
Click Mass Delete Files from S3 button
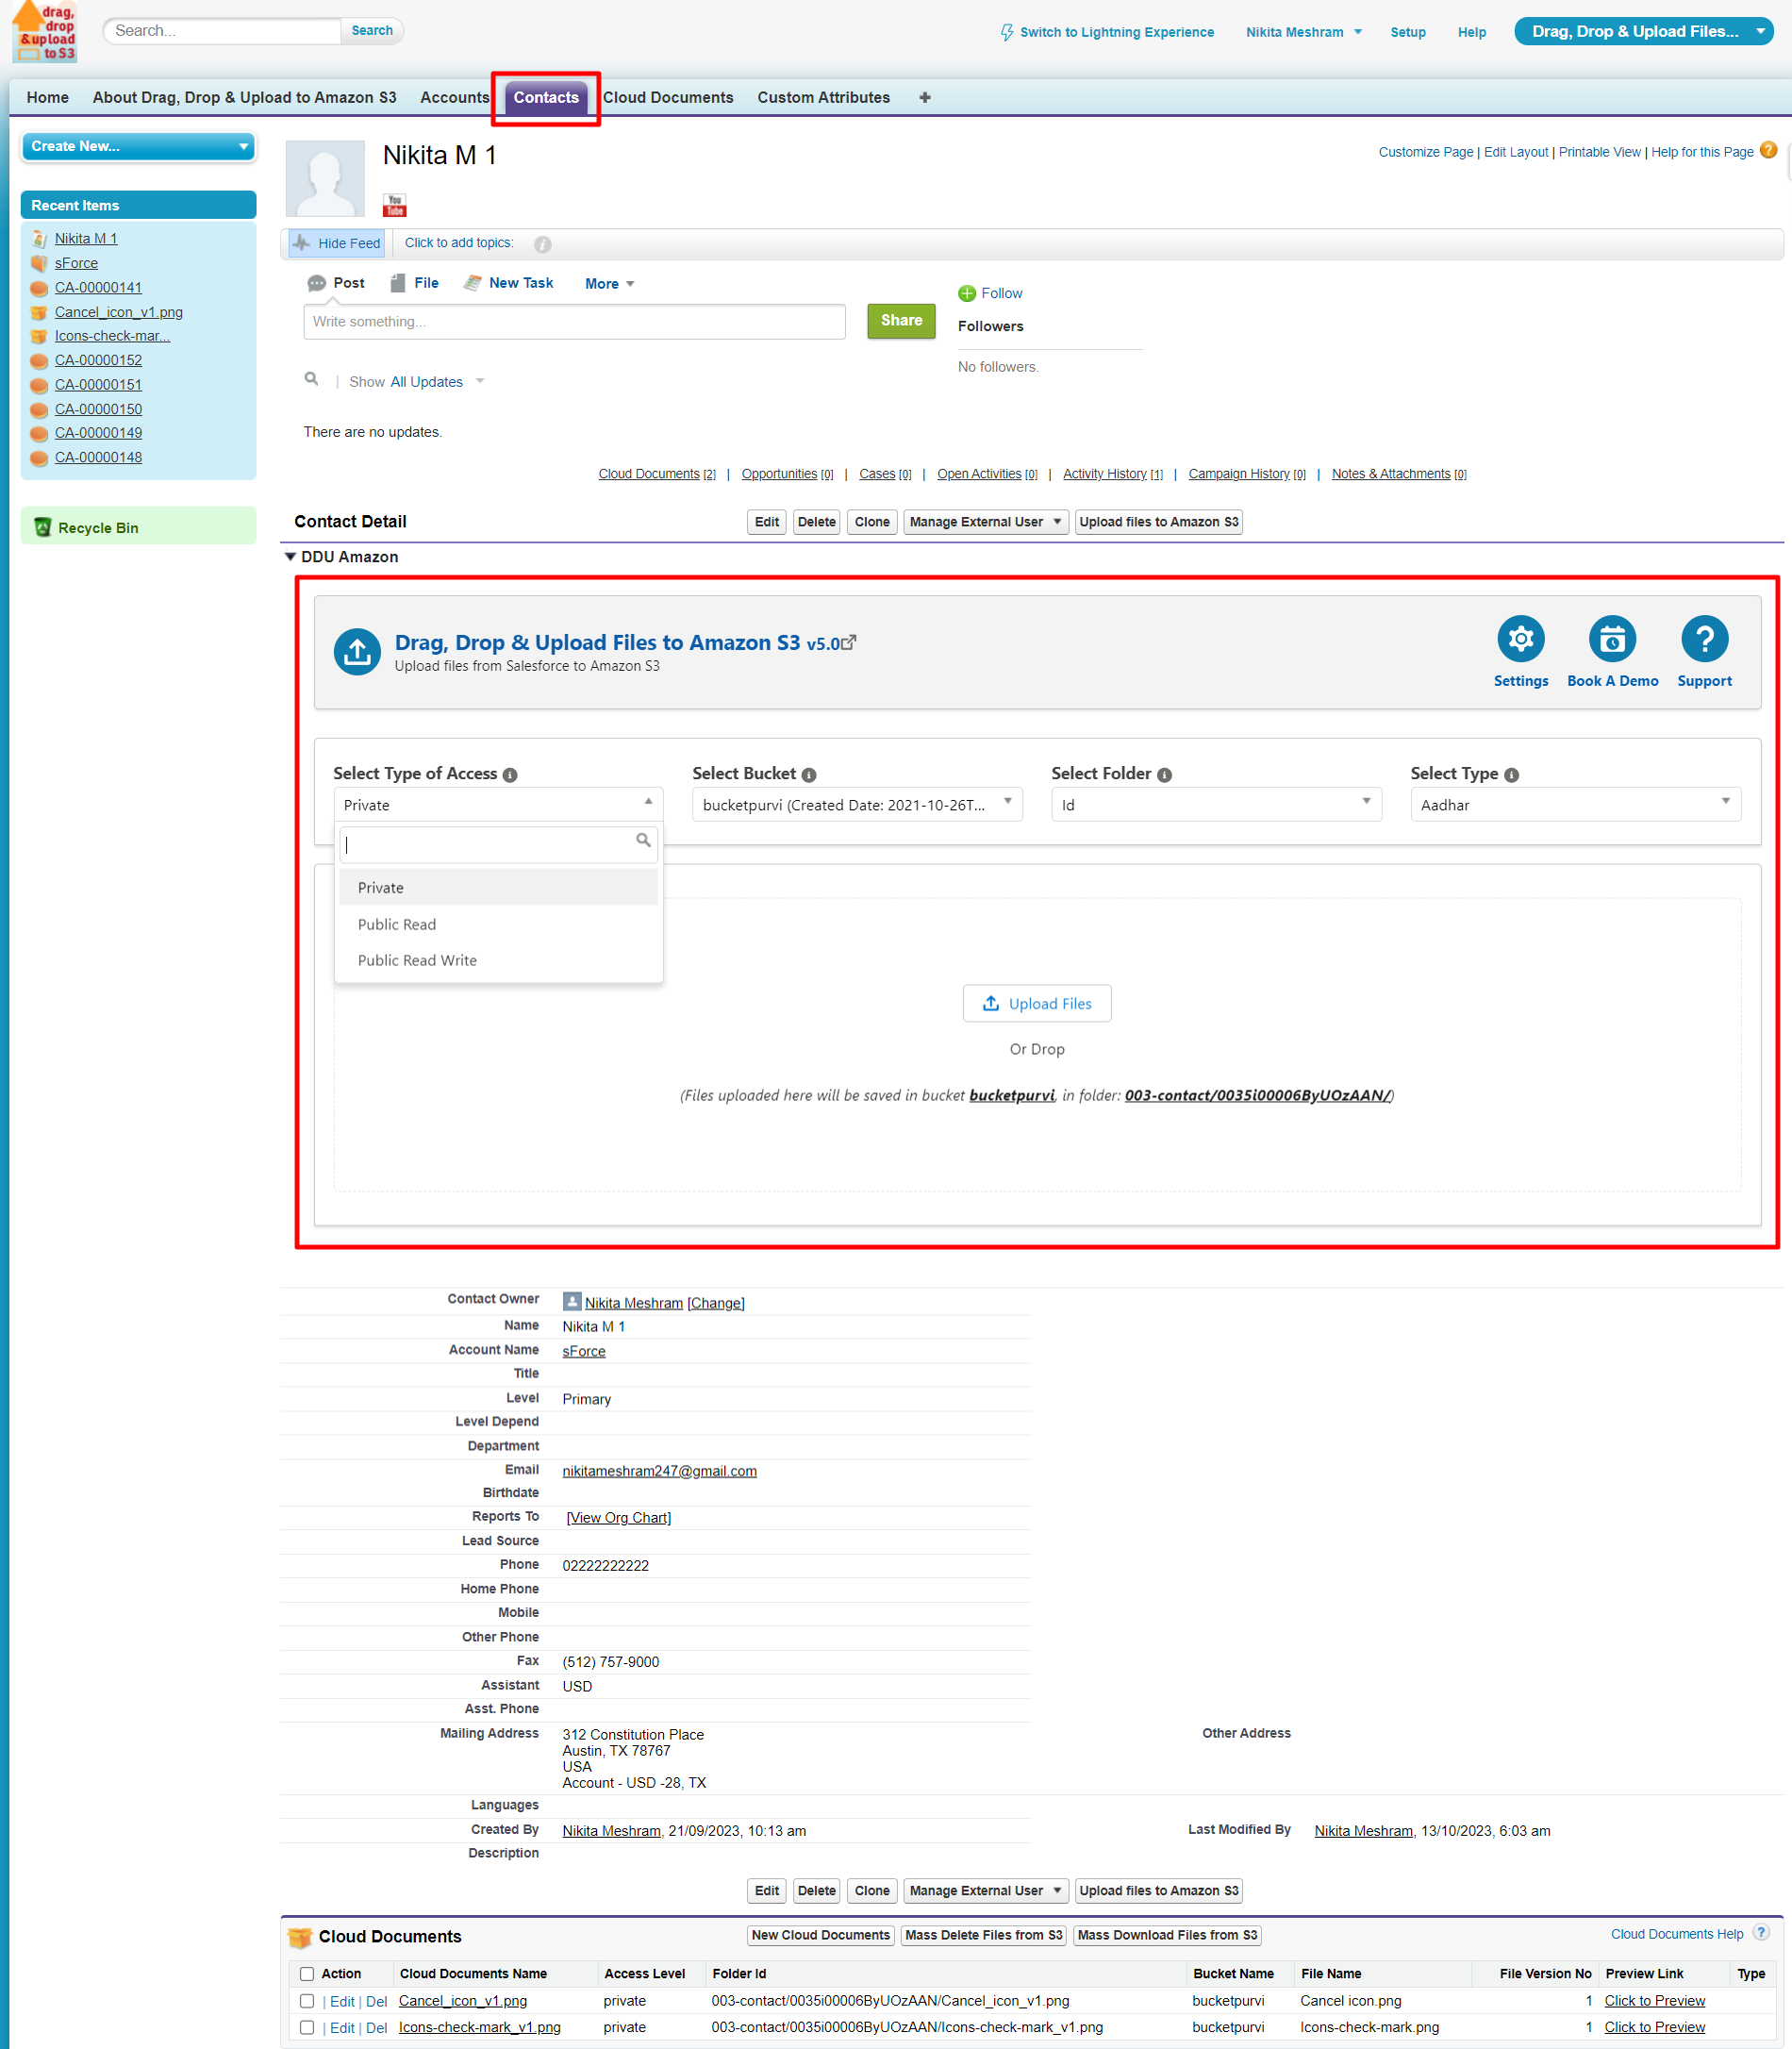pos(982,1935)
